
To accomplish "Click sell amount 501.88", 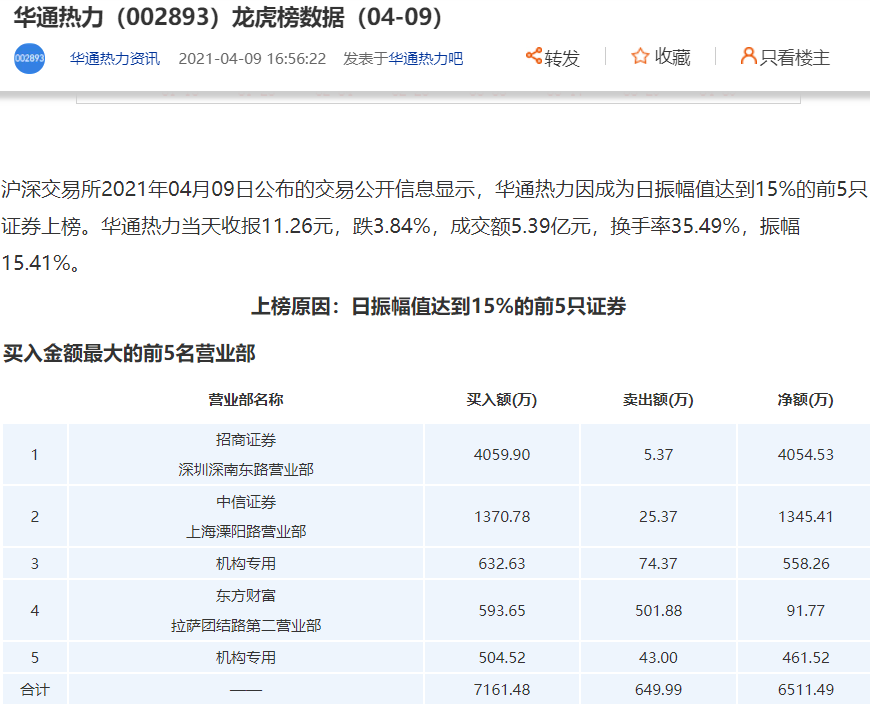I will [659, 611].
